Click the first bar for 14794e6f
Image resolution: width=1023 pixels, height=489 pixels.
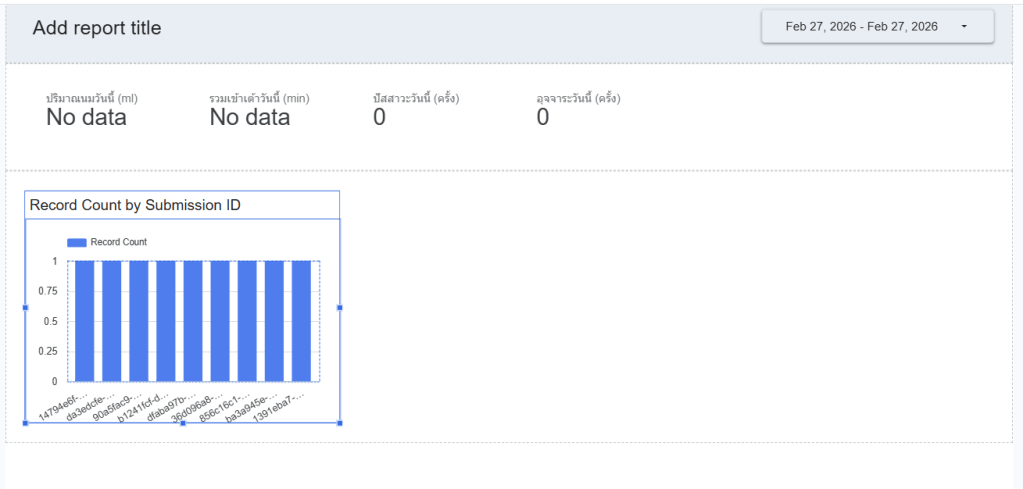[x=84, y=320]
